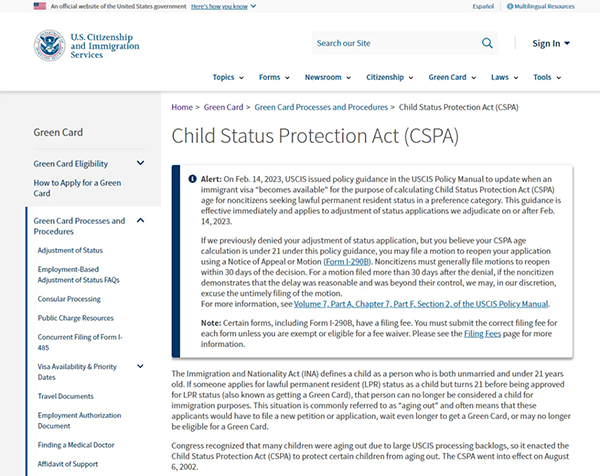Open the Form I-290B link
The width and height of the screenshot is (600, 476).
pos(347,262)
